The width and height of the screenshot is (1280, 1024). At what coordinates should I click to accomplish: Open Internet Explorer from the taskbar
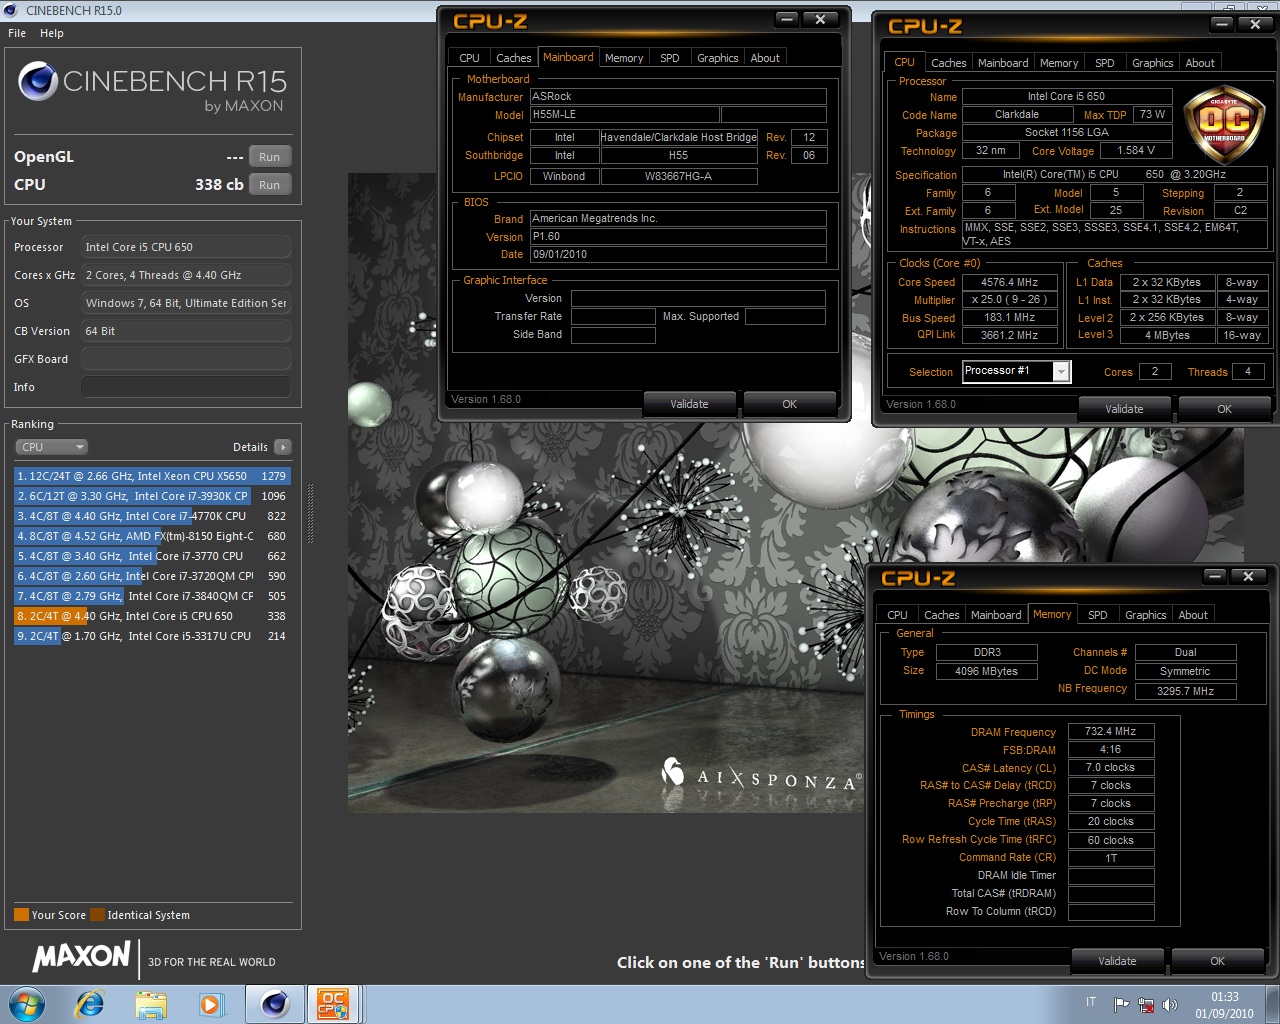point(90,1004)
